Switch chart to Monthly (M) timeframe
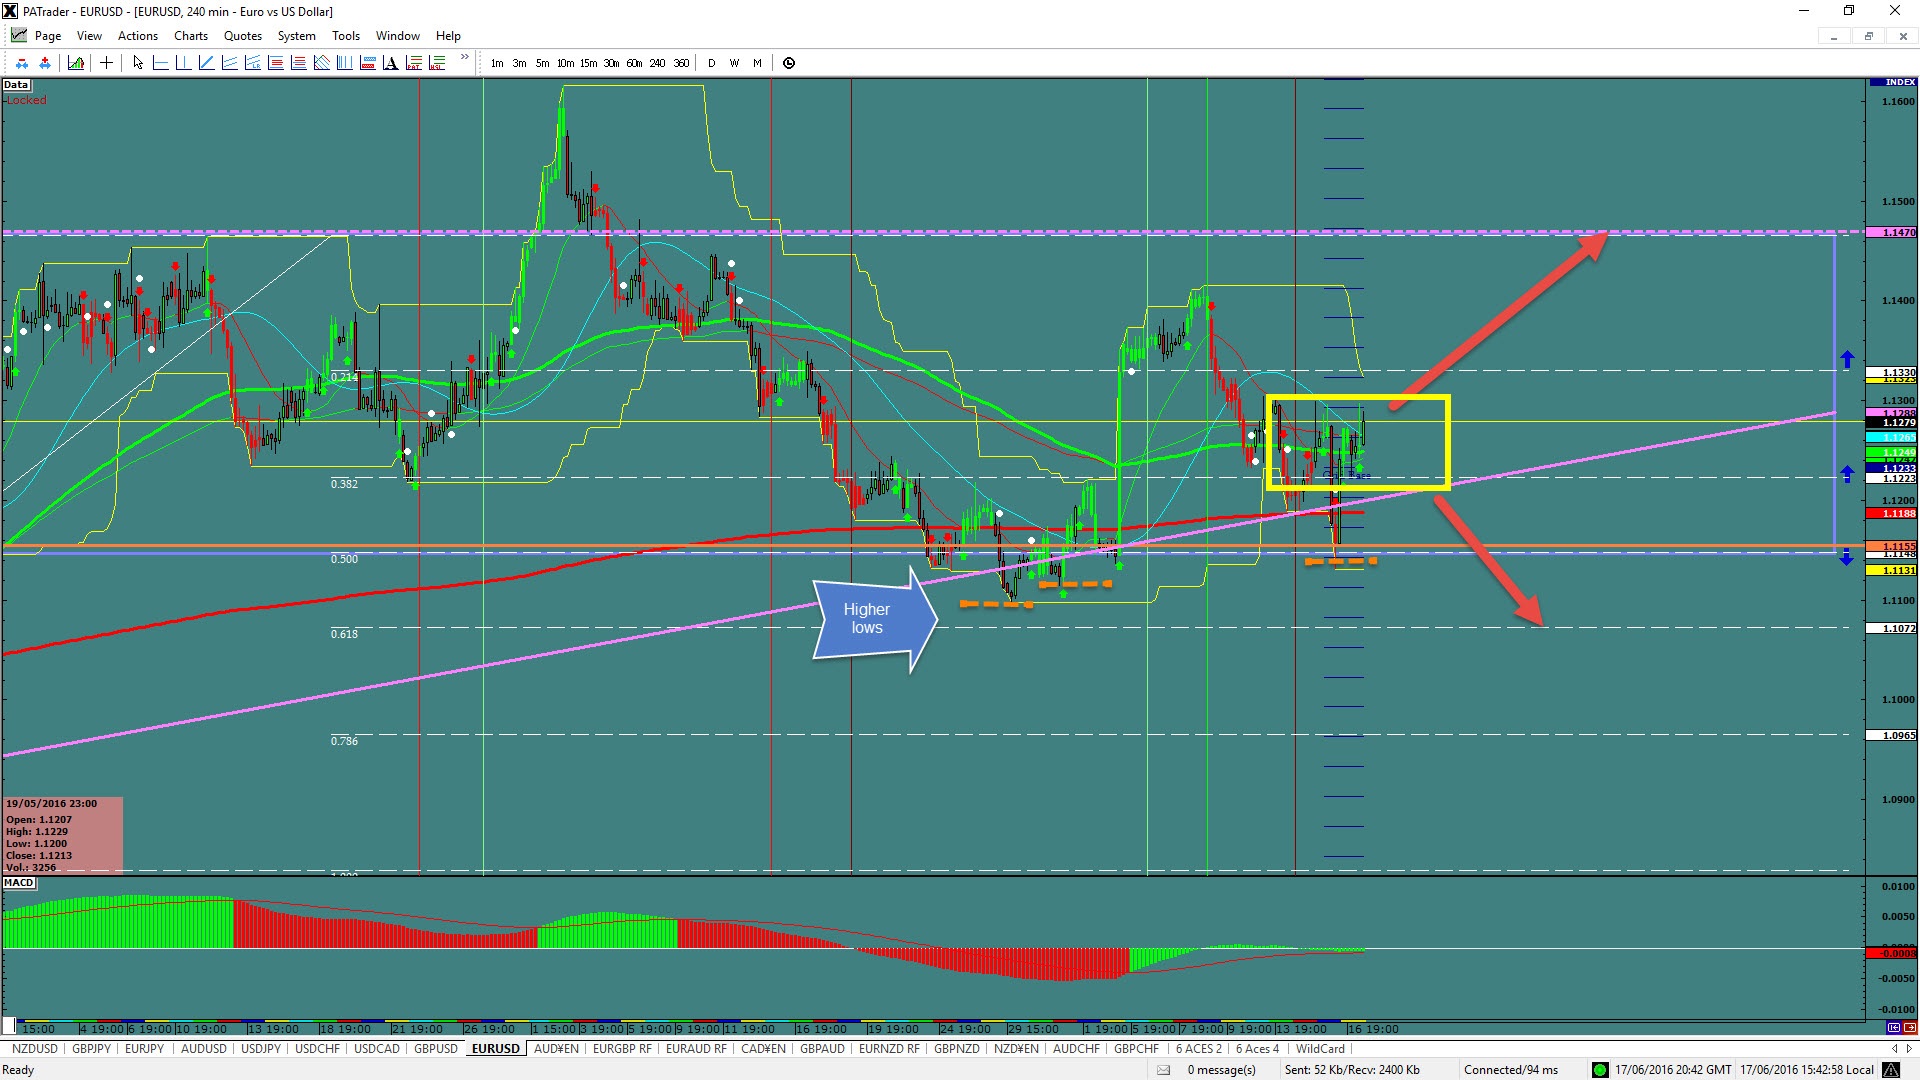This screenshot has width=1920, height=1080. click(757, 63)
